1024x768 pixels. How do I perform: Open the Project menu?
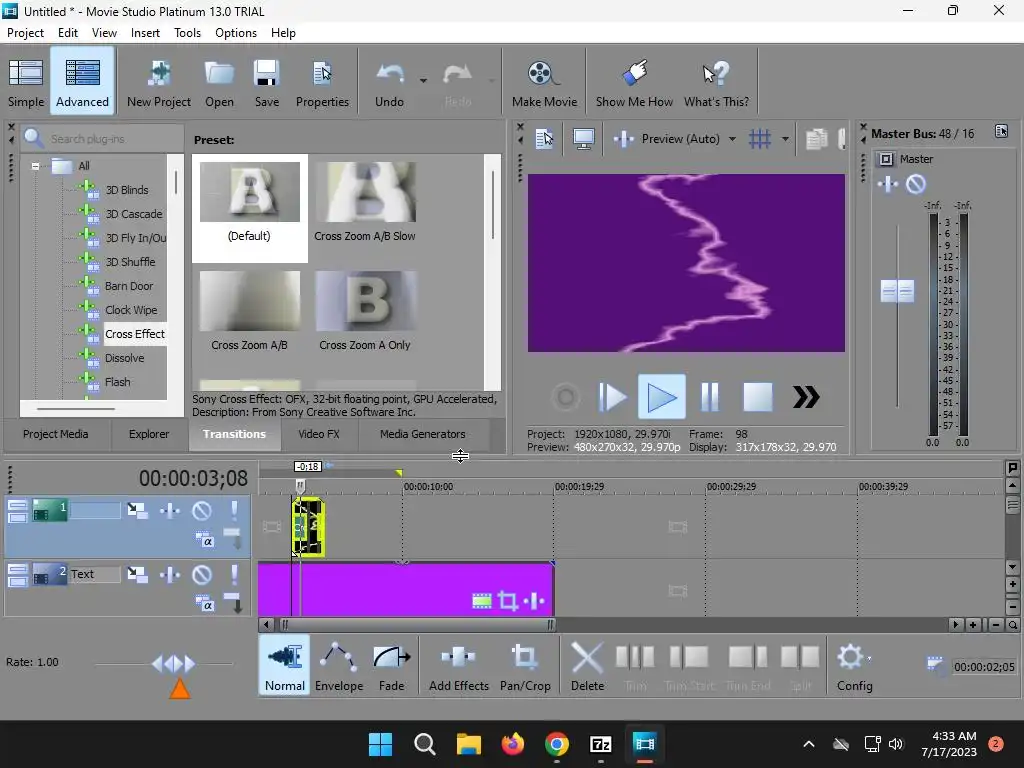(25, 33)
